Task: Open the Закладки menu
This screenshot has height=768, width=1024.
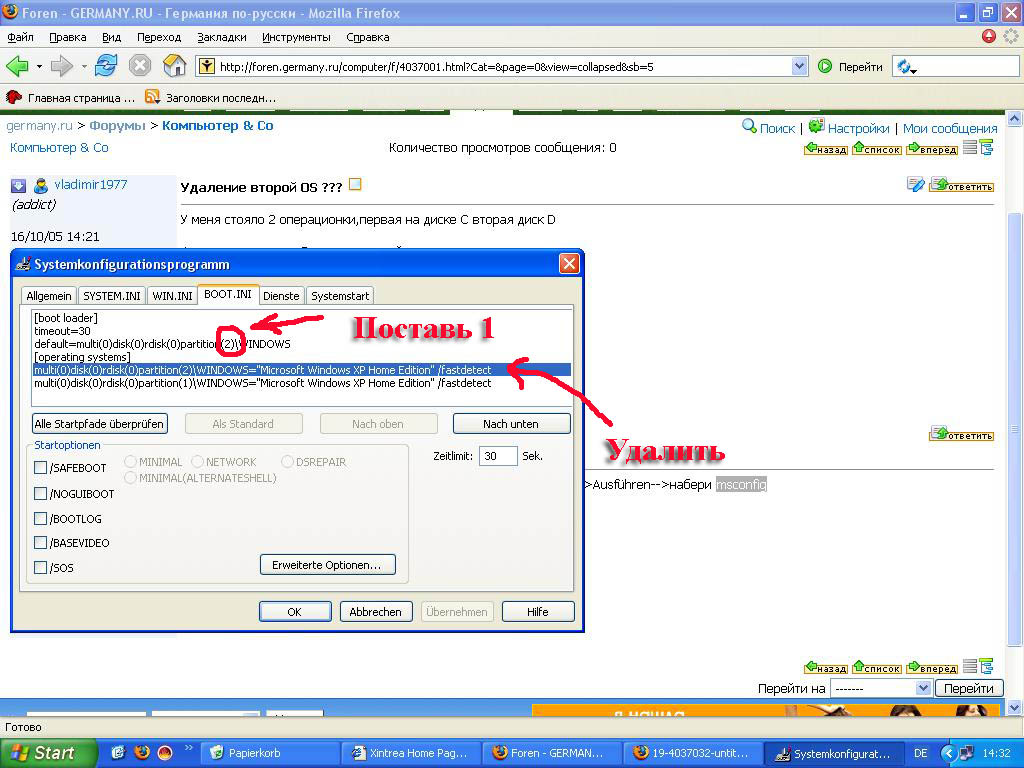Action: 221,37
